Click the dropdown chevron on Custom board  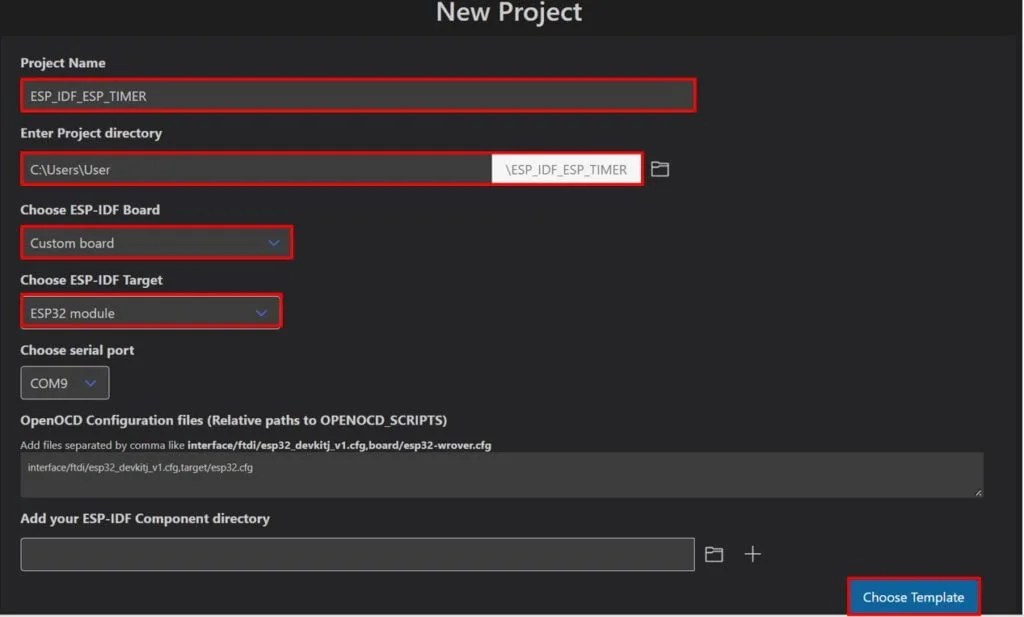coord(274,242)
